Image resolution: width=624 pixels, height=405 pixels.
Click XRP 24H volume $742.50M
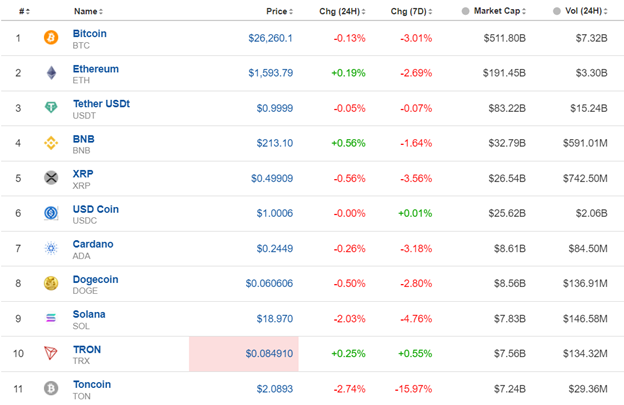pyautogui.click(x=585, y=178)
